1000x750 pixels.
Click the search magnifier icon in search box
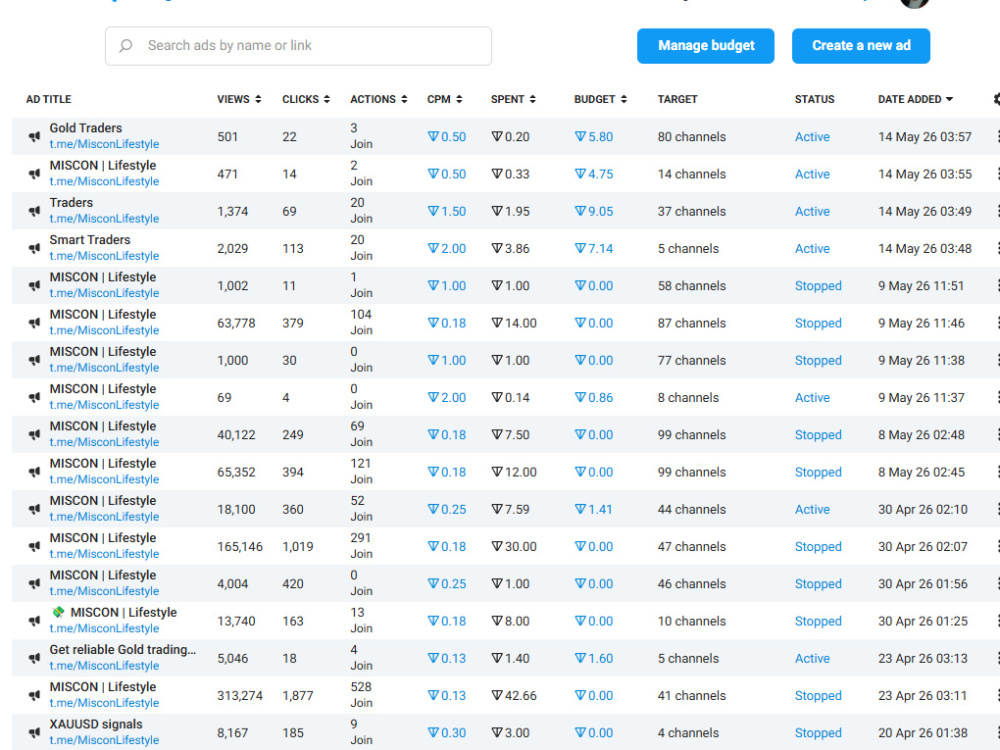coord(126,45)
